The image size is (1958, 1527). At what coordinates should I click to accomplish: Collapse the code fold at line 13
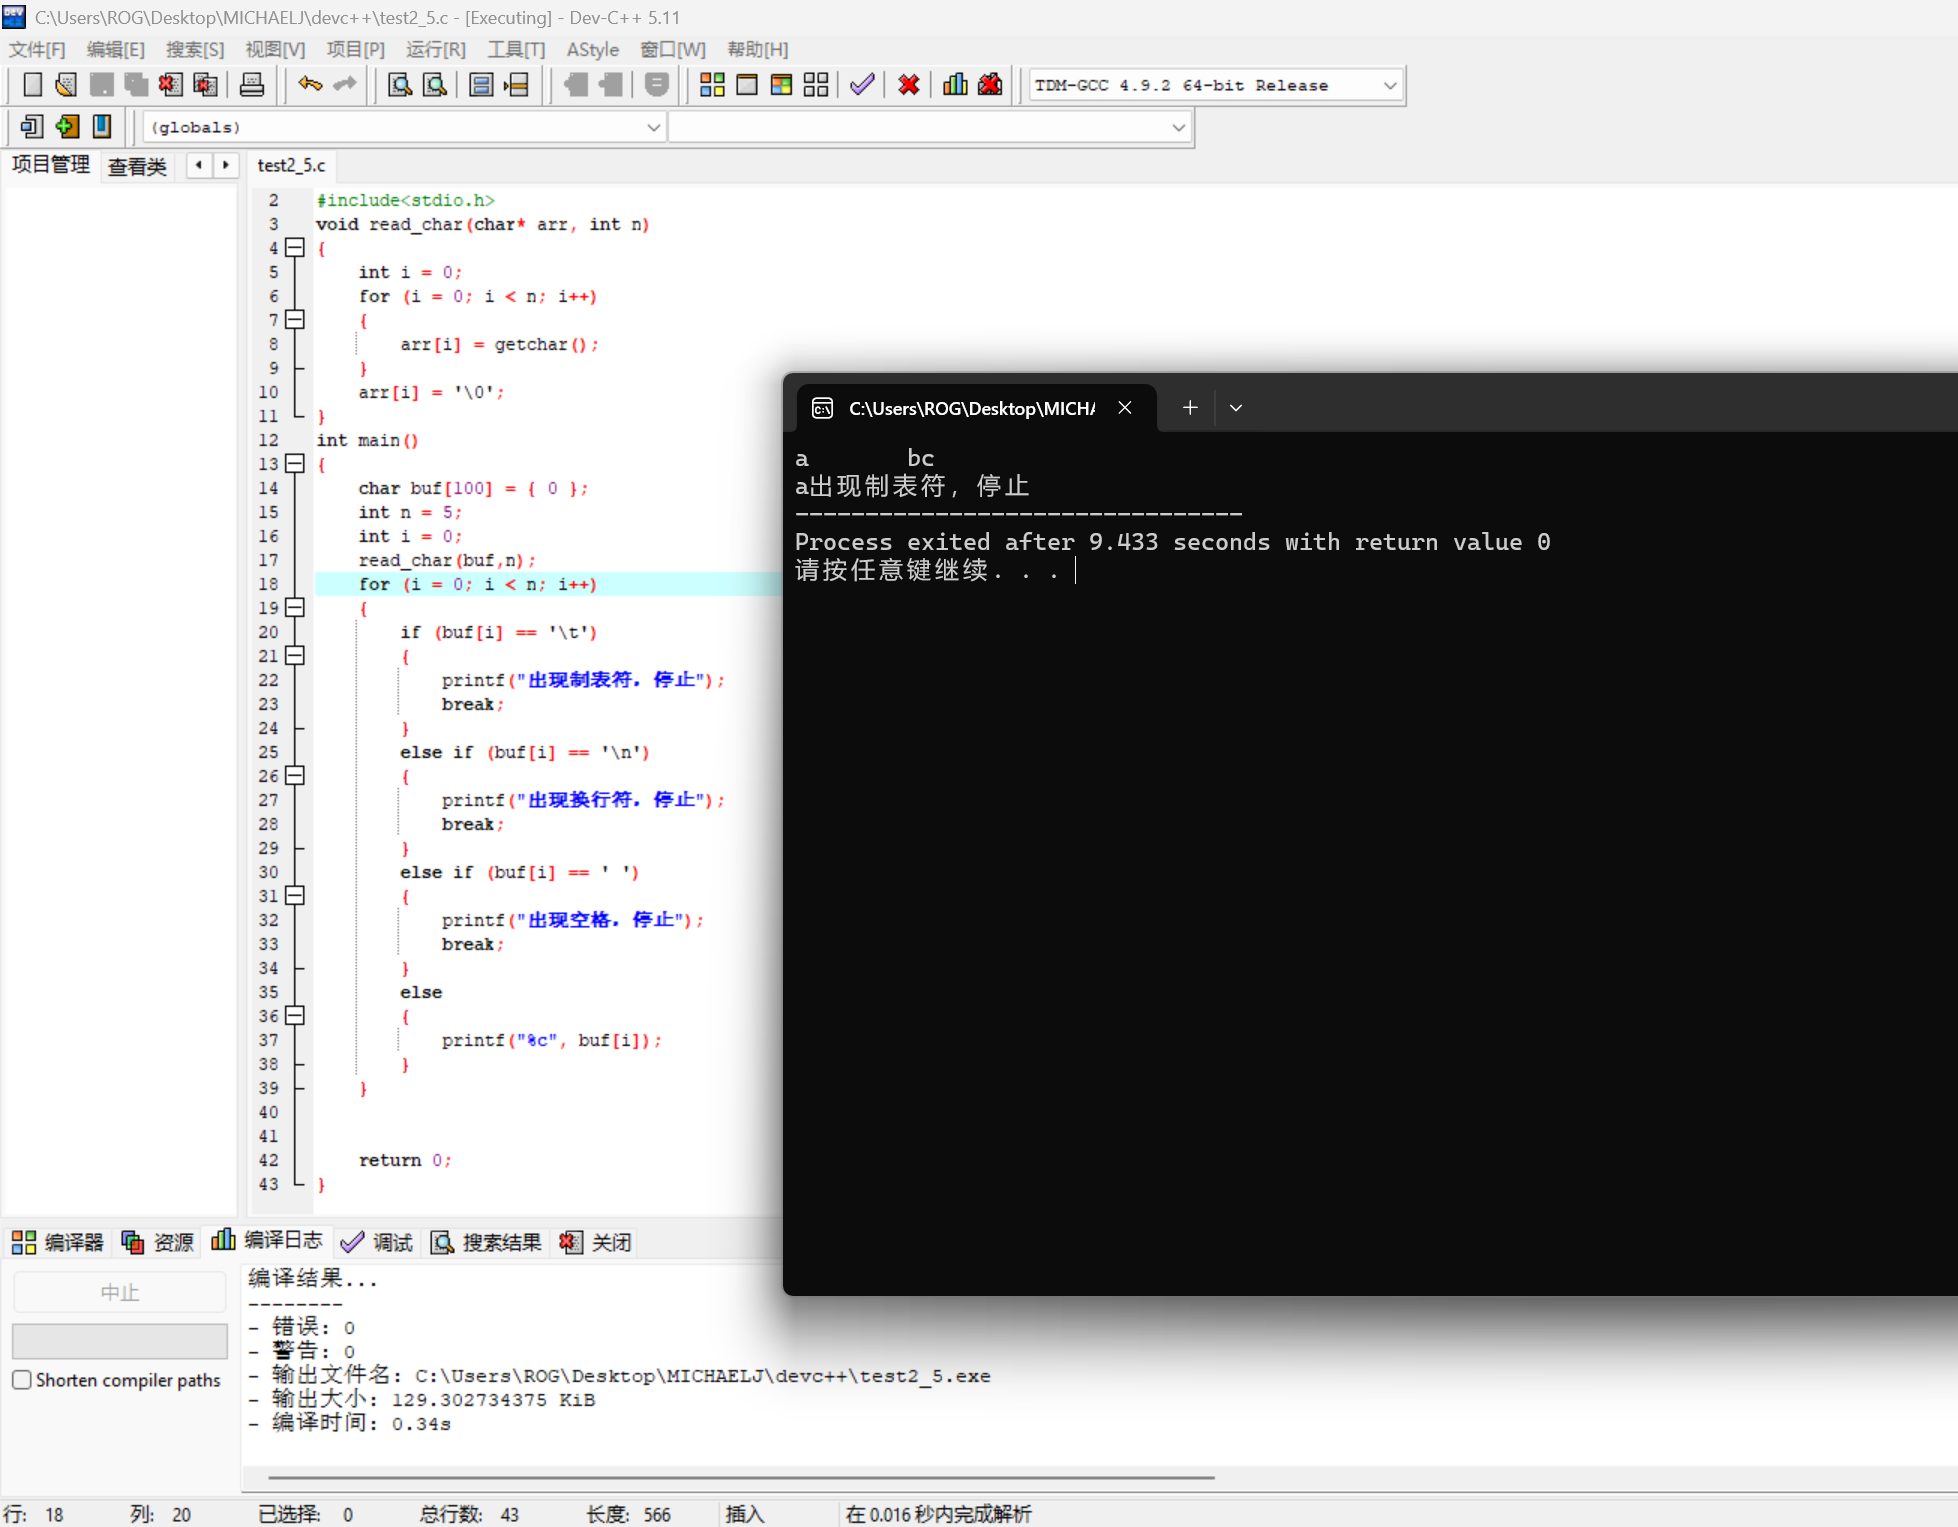[294, 464]
